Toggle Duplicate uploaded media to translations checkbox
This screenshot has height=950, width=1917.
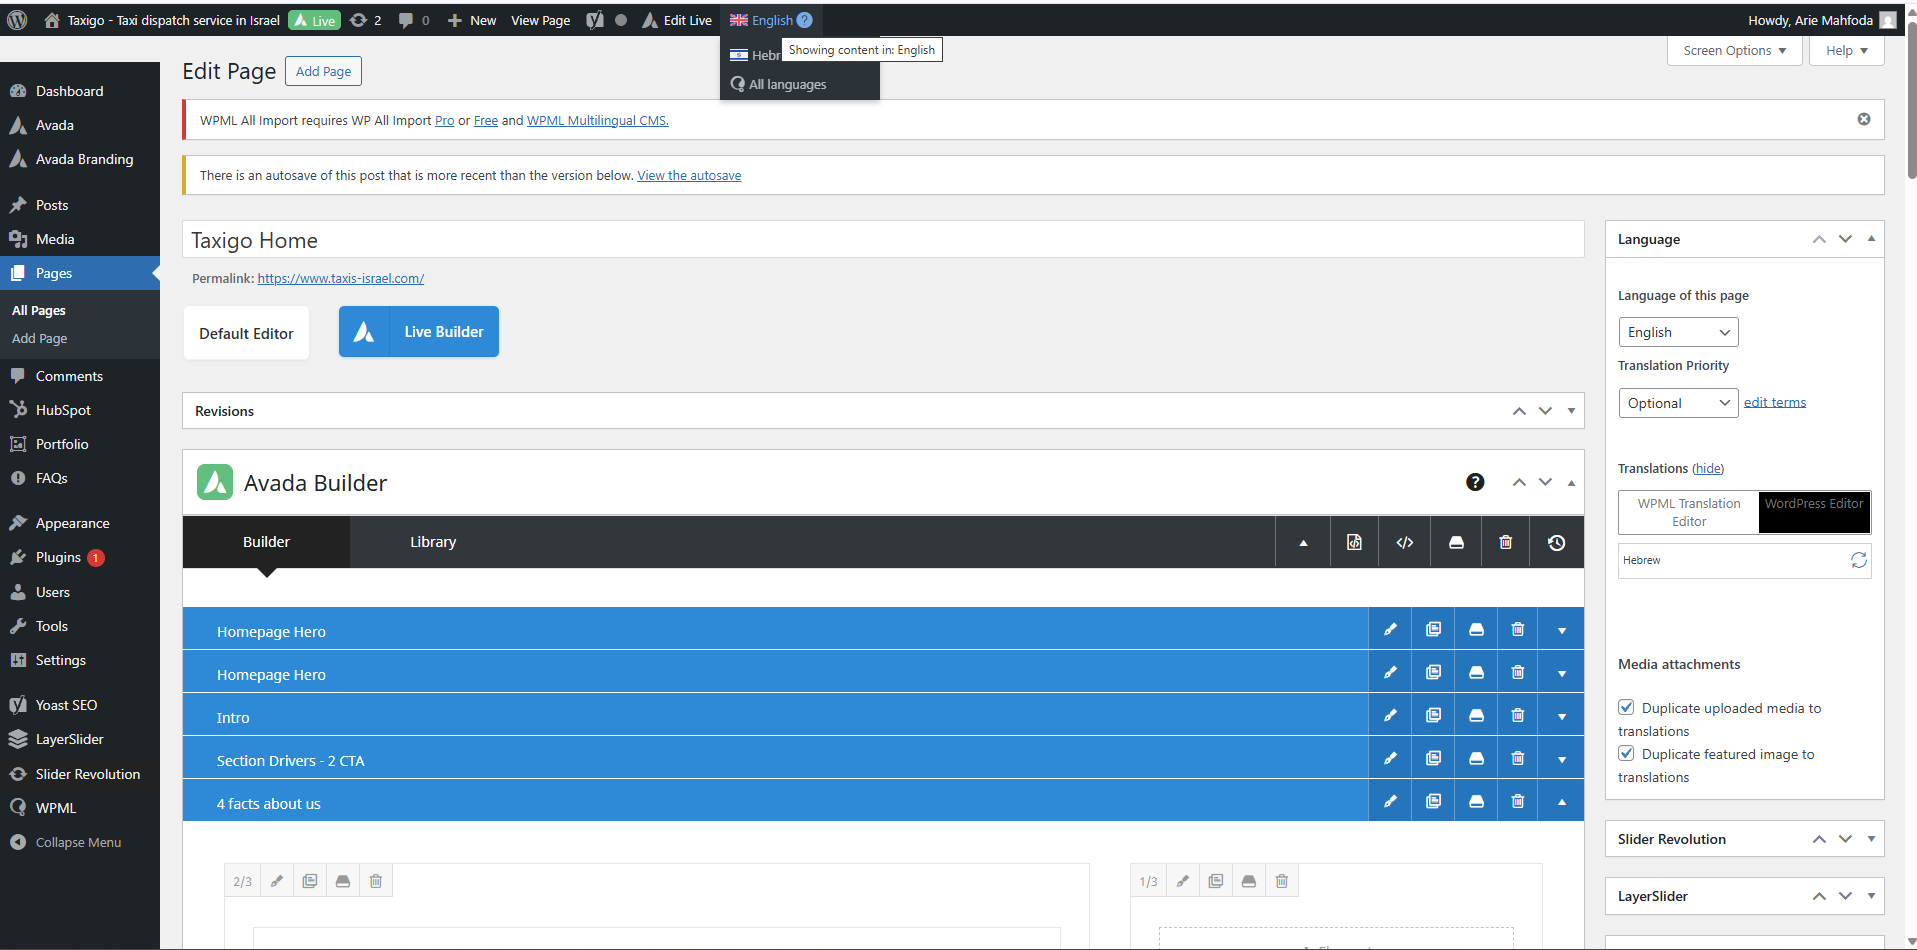click(1626, 707)
